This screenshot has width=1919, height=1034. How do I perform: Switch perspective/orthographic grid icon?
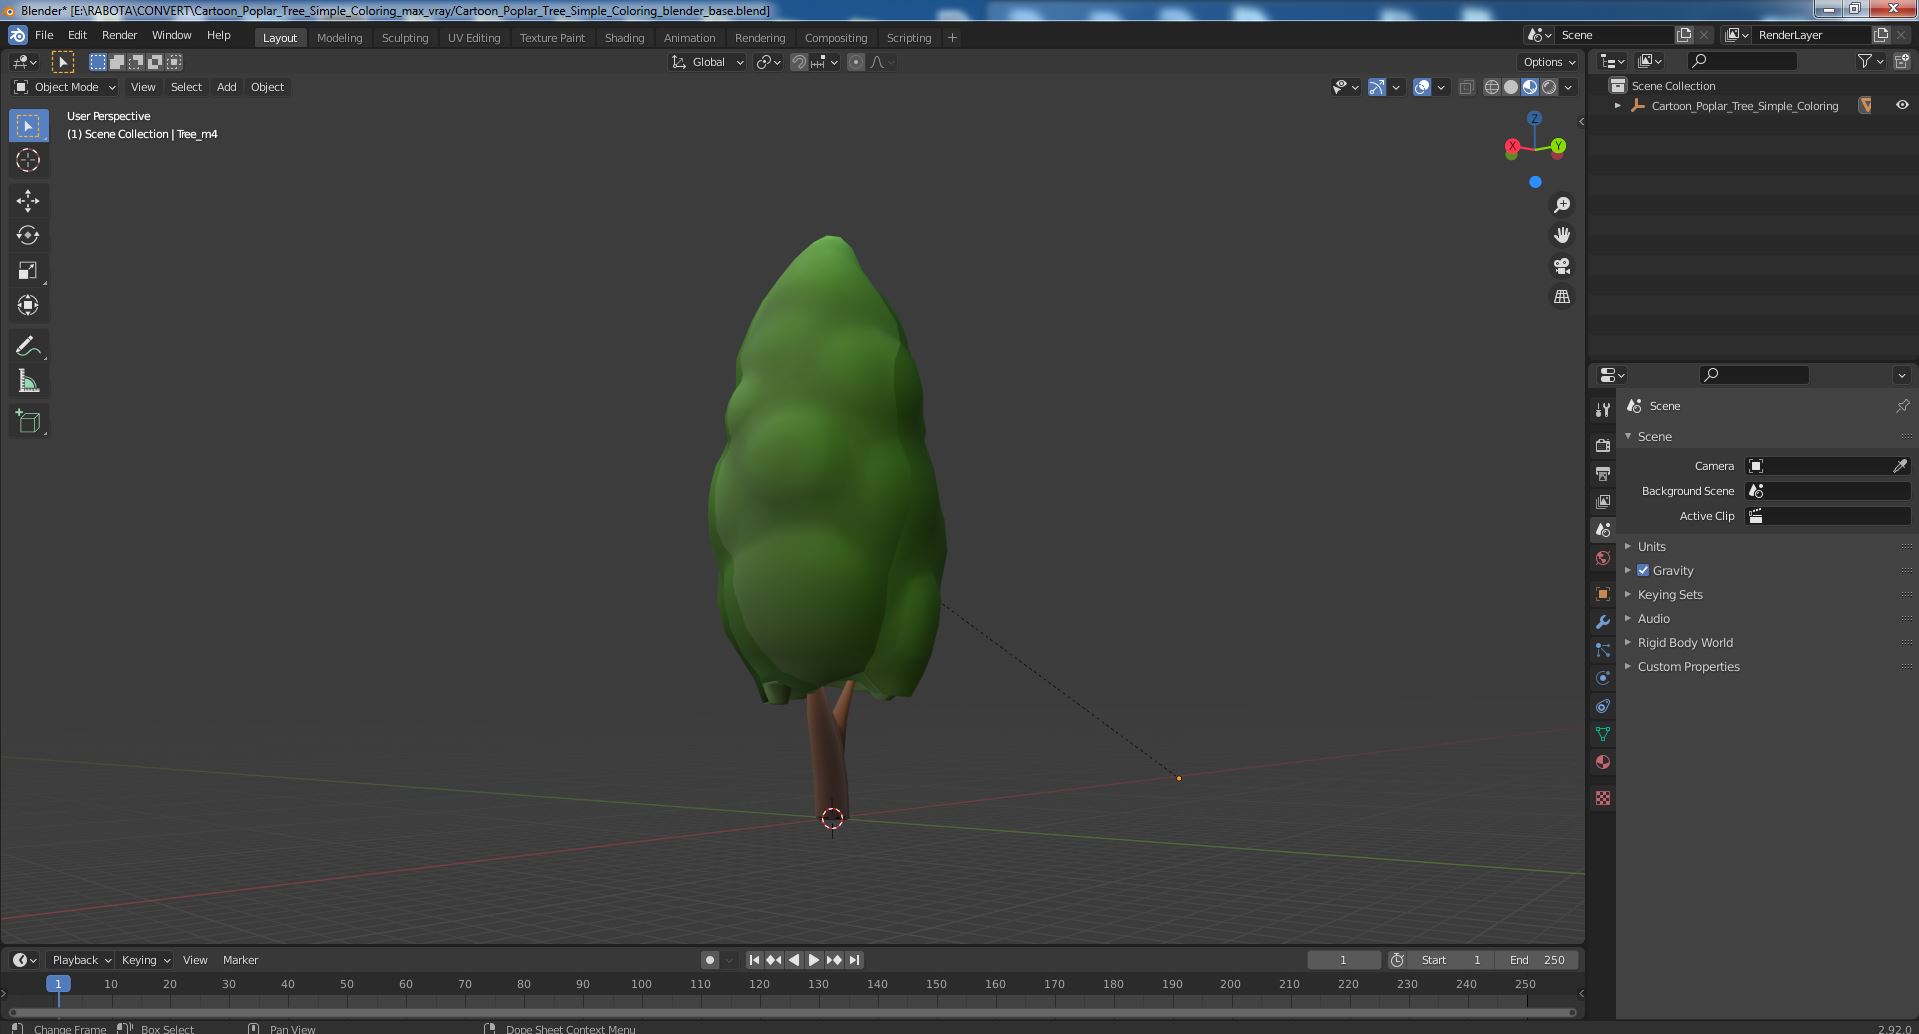point(1561,297)
